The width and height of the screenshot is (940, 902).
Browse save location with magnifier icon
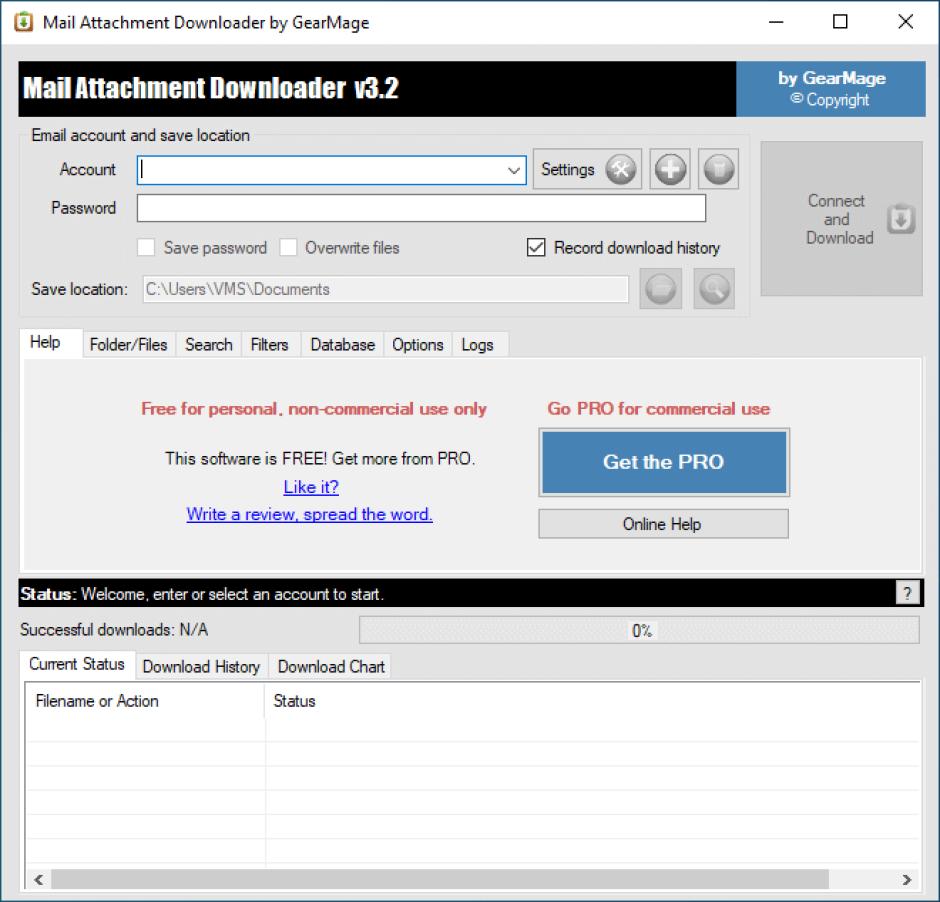714,289
